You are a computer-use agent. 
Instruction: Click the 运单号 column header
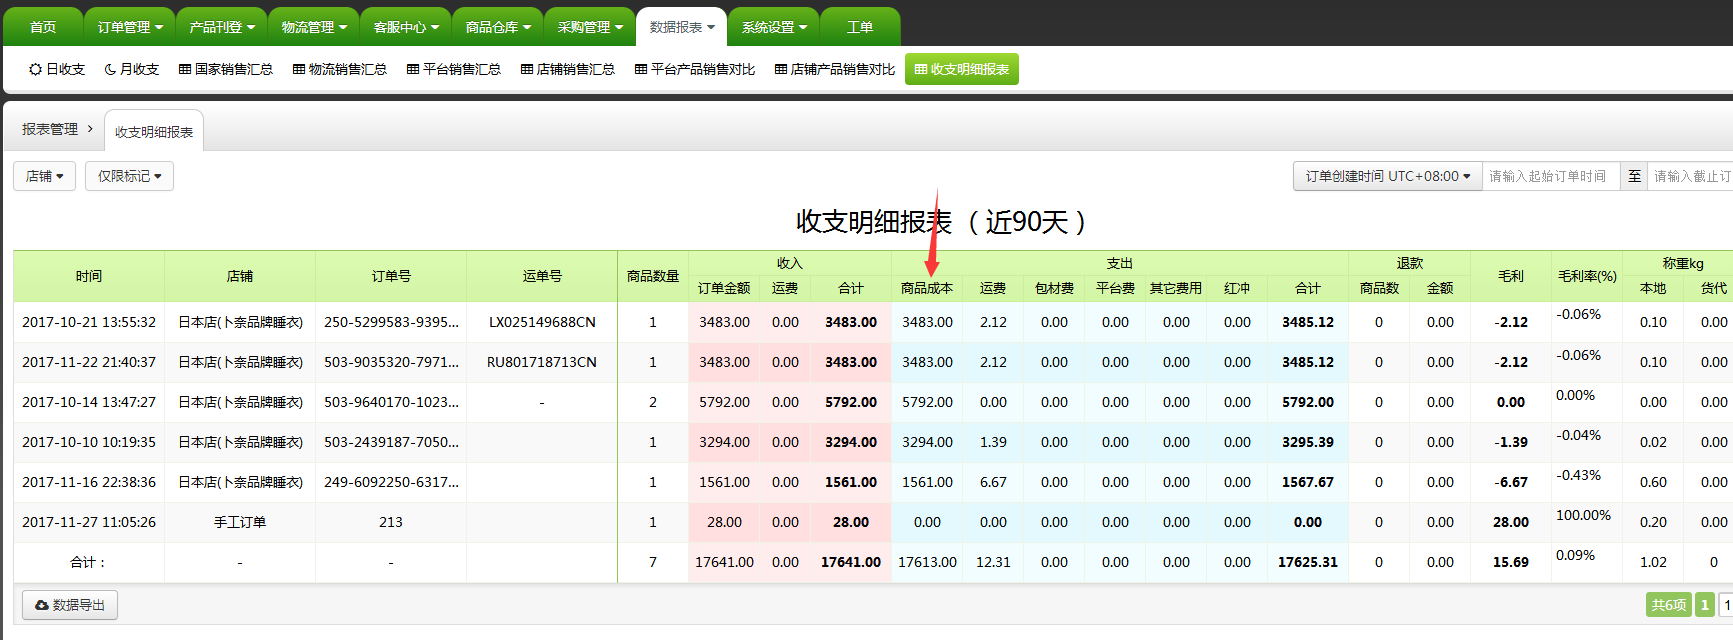click(542, 276)
